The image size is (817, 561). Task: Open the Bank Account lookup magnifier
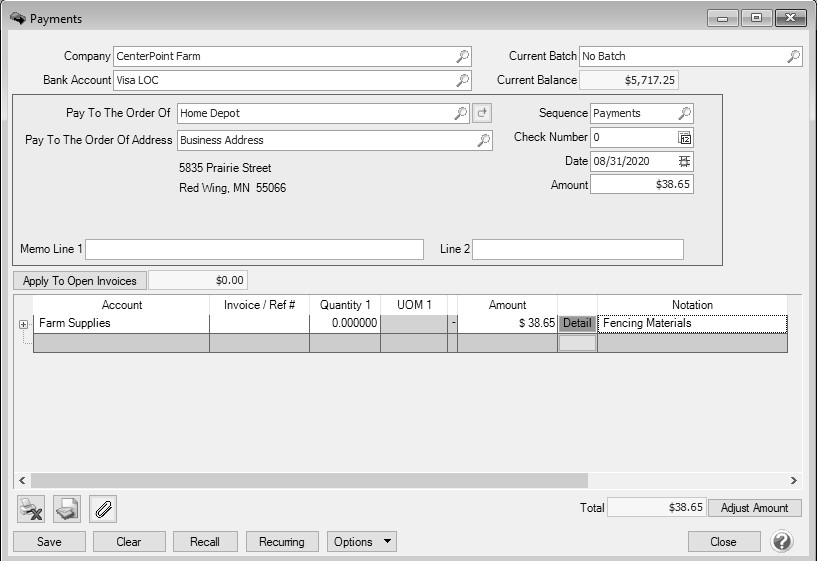[462, 81]
